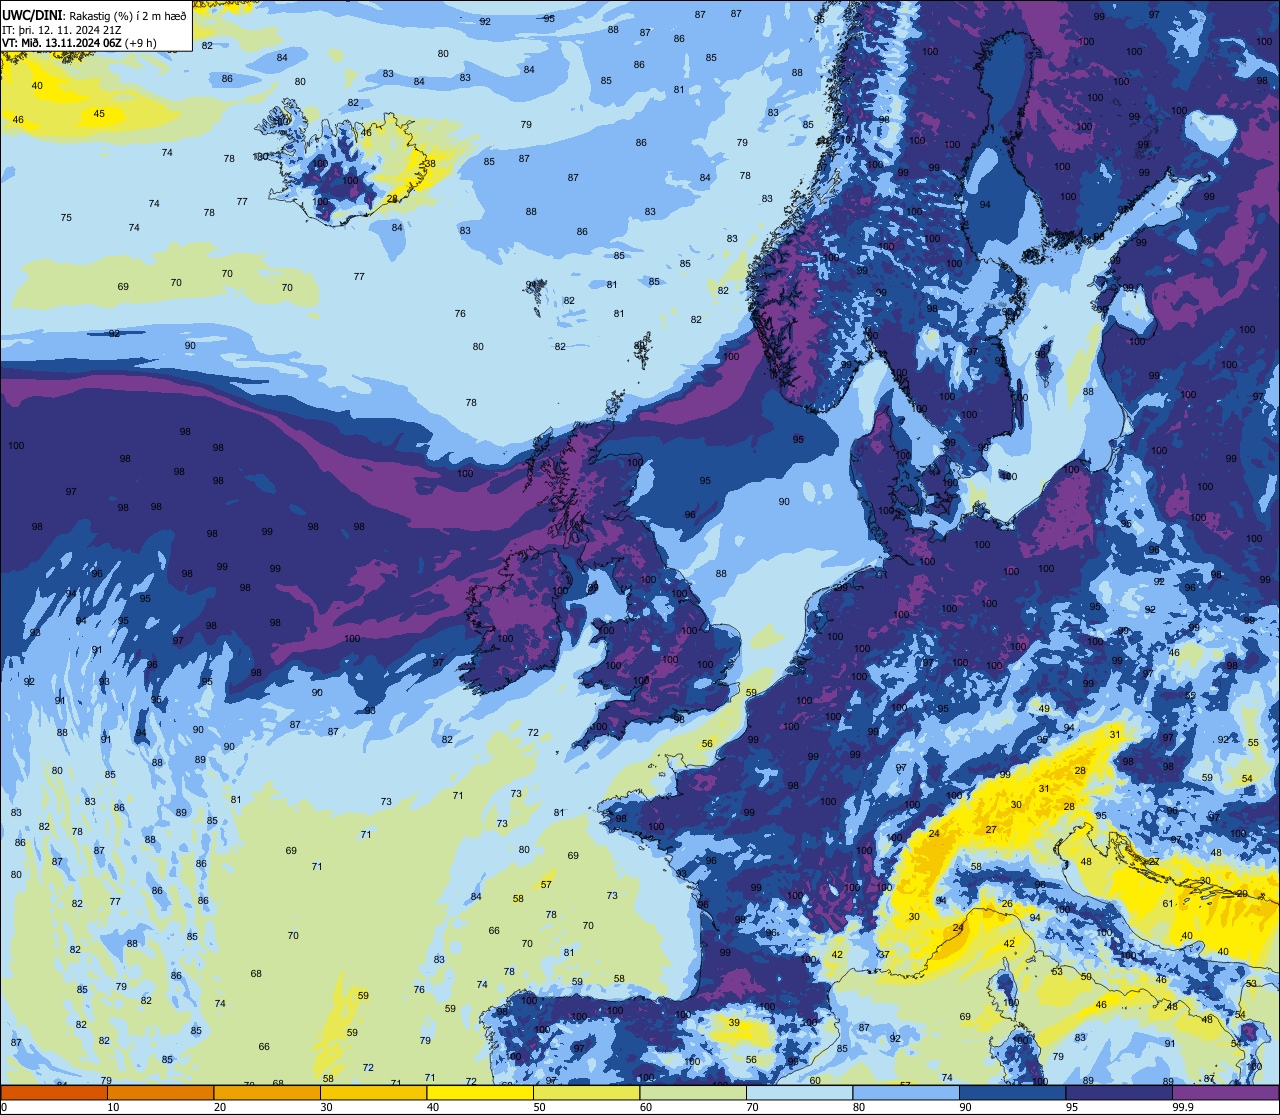Click the legend tick label '99.9'
The height and width of the screenshot is (1115, 1280).
point(1183,1107)
